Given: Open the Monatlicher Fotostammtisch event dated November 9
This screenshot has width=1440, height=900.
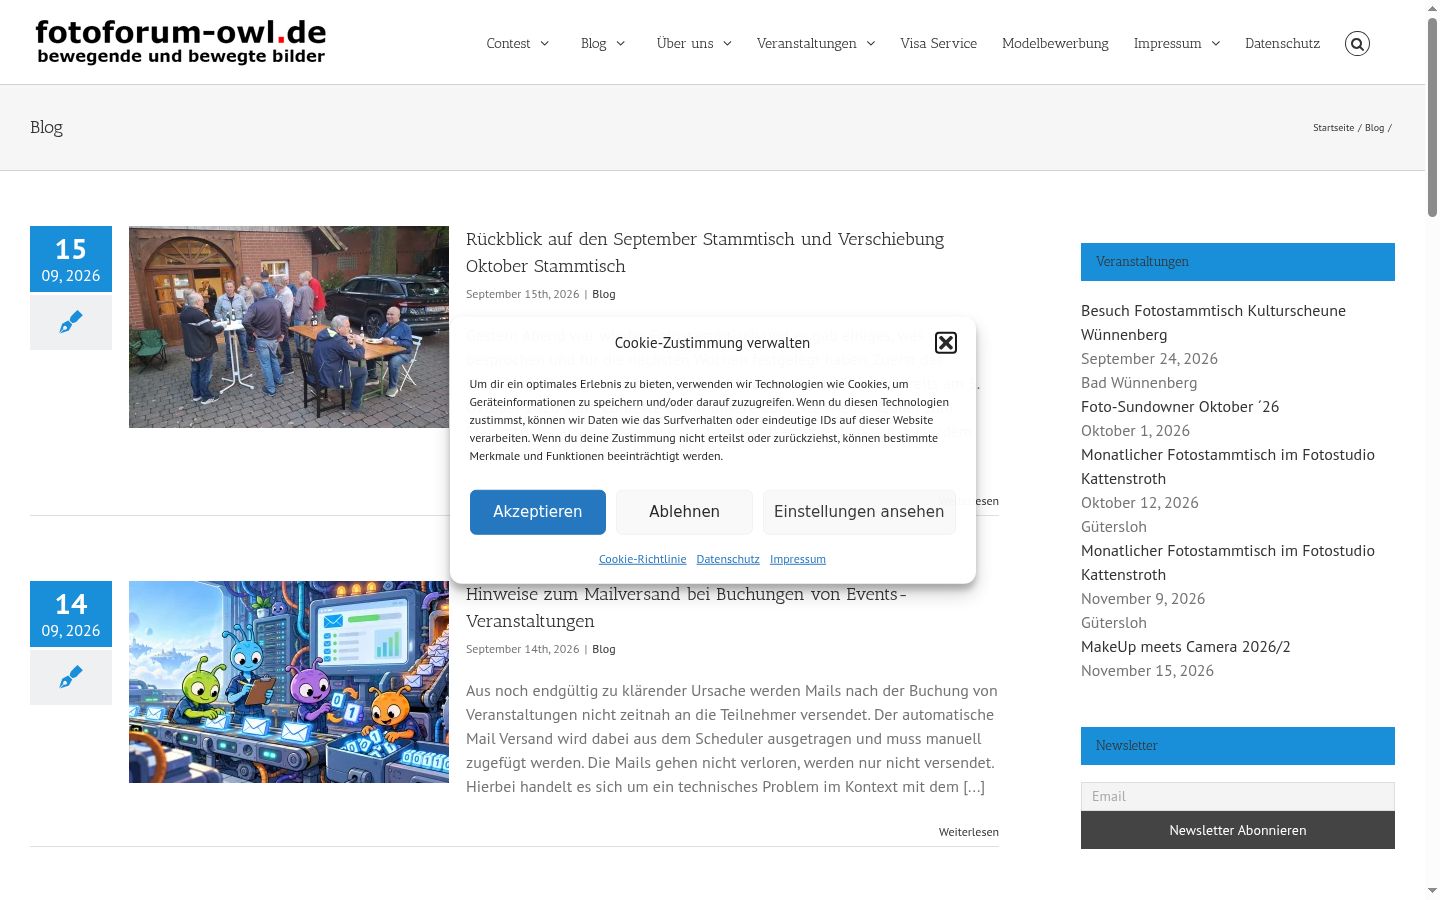Looking at the screenshot, I should [1228, 562].
